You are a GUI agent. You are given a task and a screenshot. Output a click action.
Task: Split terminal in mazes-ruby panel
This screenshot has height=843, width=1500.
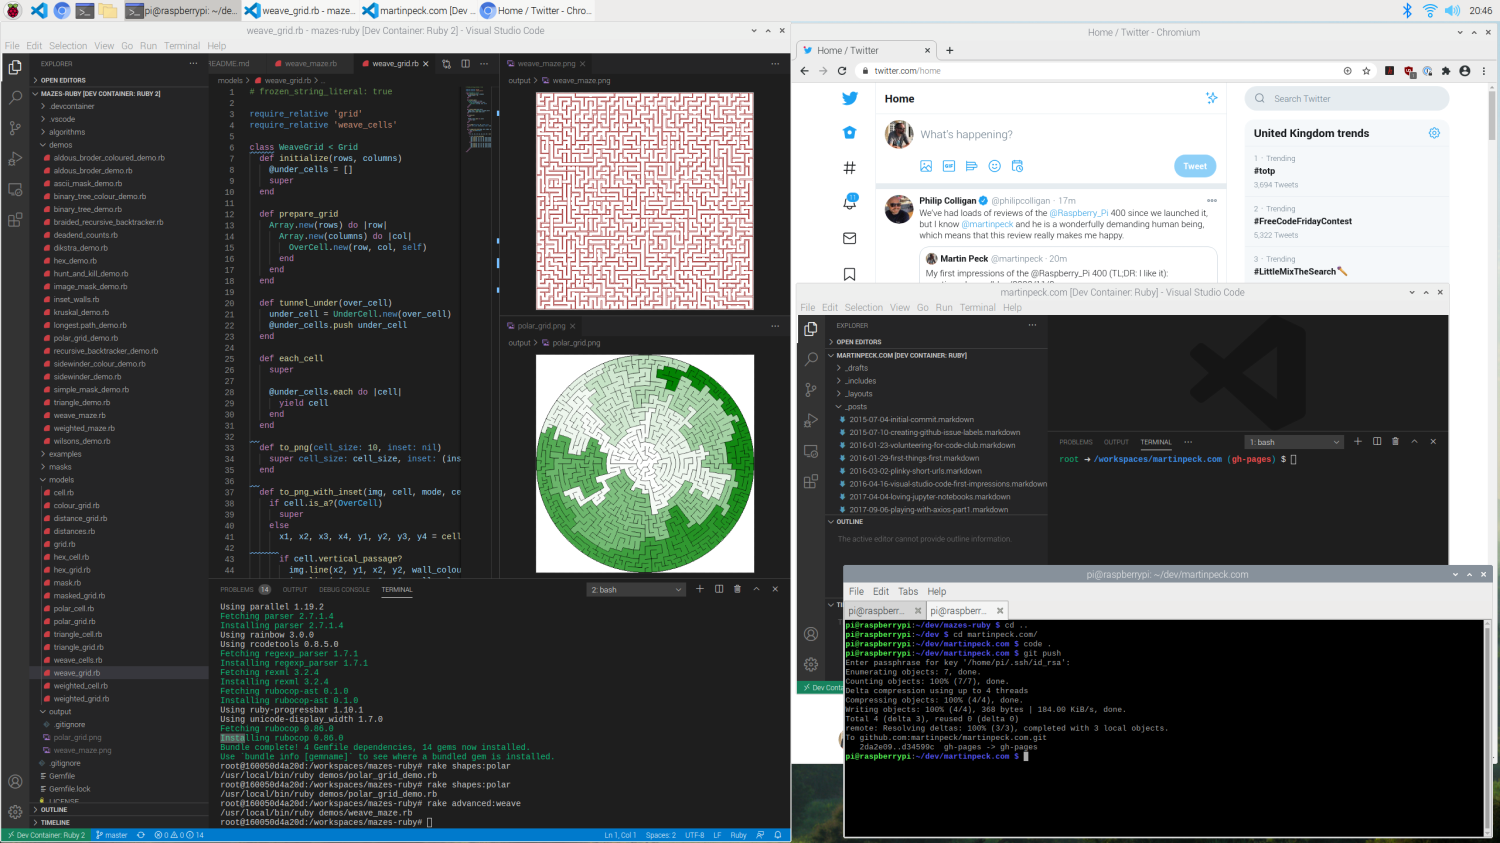[x=718, y=589]
